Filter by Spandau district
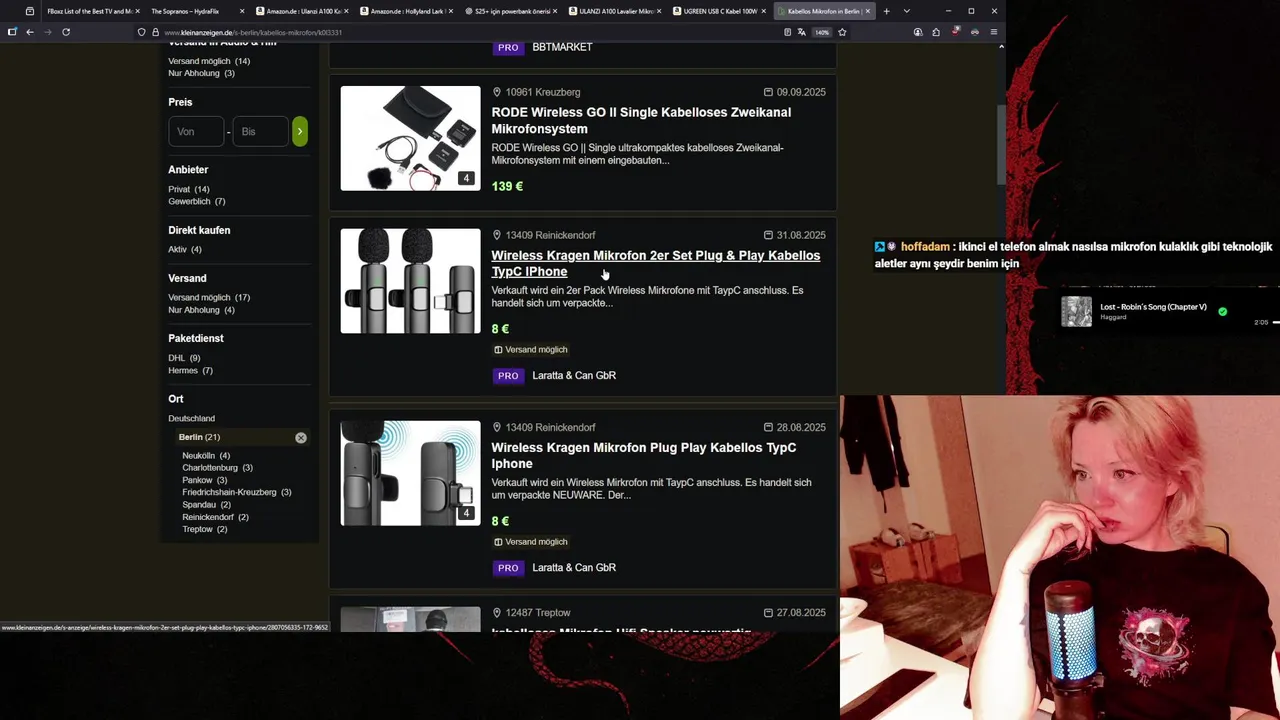Screen dimensions: 1280x720 tap(206, 505)
